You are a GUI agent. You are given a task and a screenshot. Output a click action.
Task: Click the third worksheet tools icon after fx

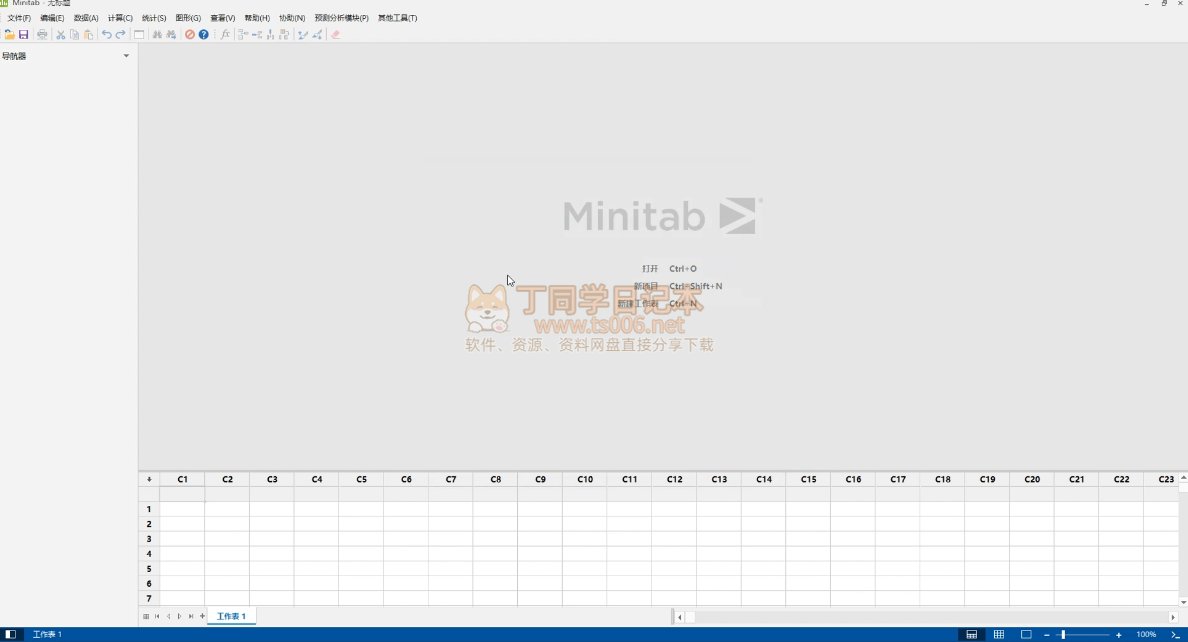click(270, 35)
